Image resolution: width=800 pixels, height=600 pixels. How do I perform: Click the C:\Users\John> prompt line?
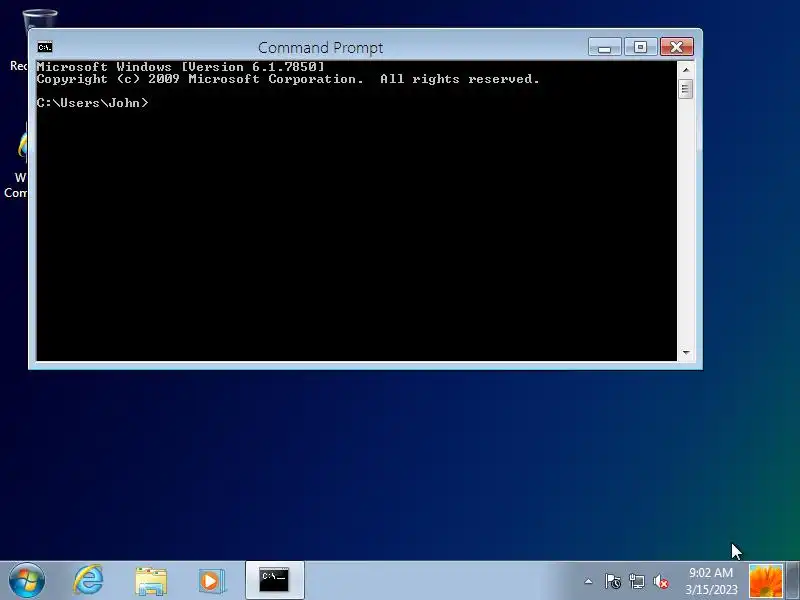[92, 103]
